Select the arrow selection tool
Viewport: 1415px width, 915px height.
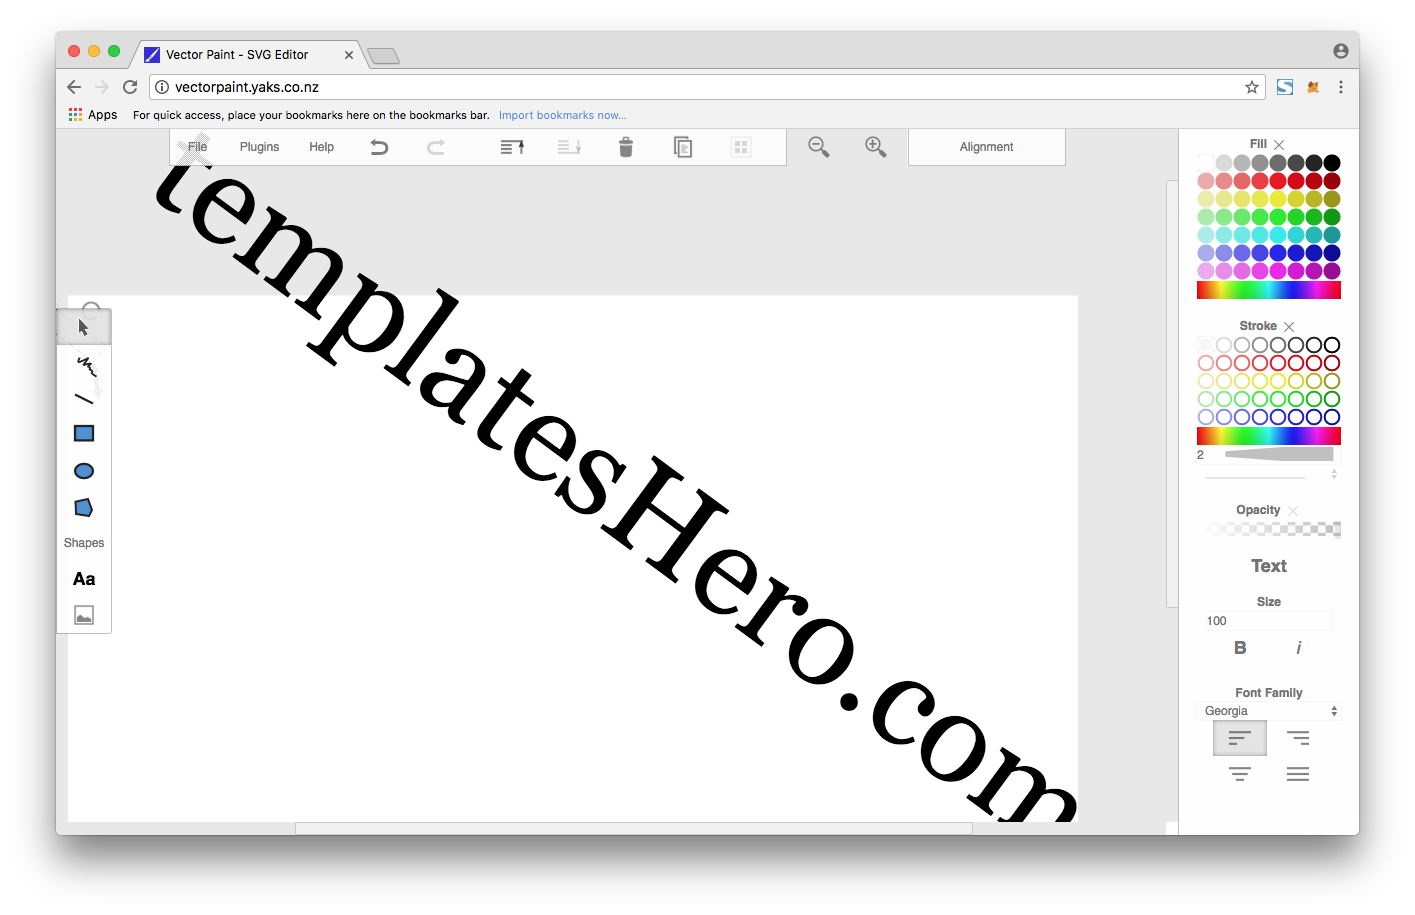(84, 326)
